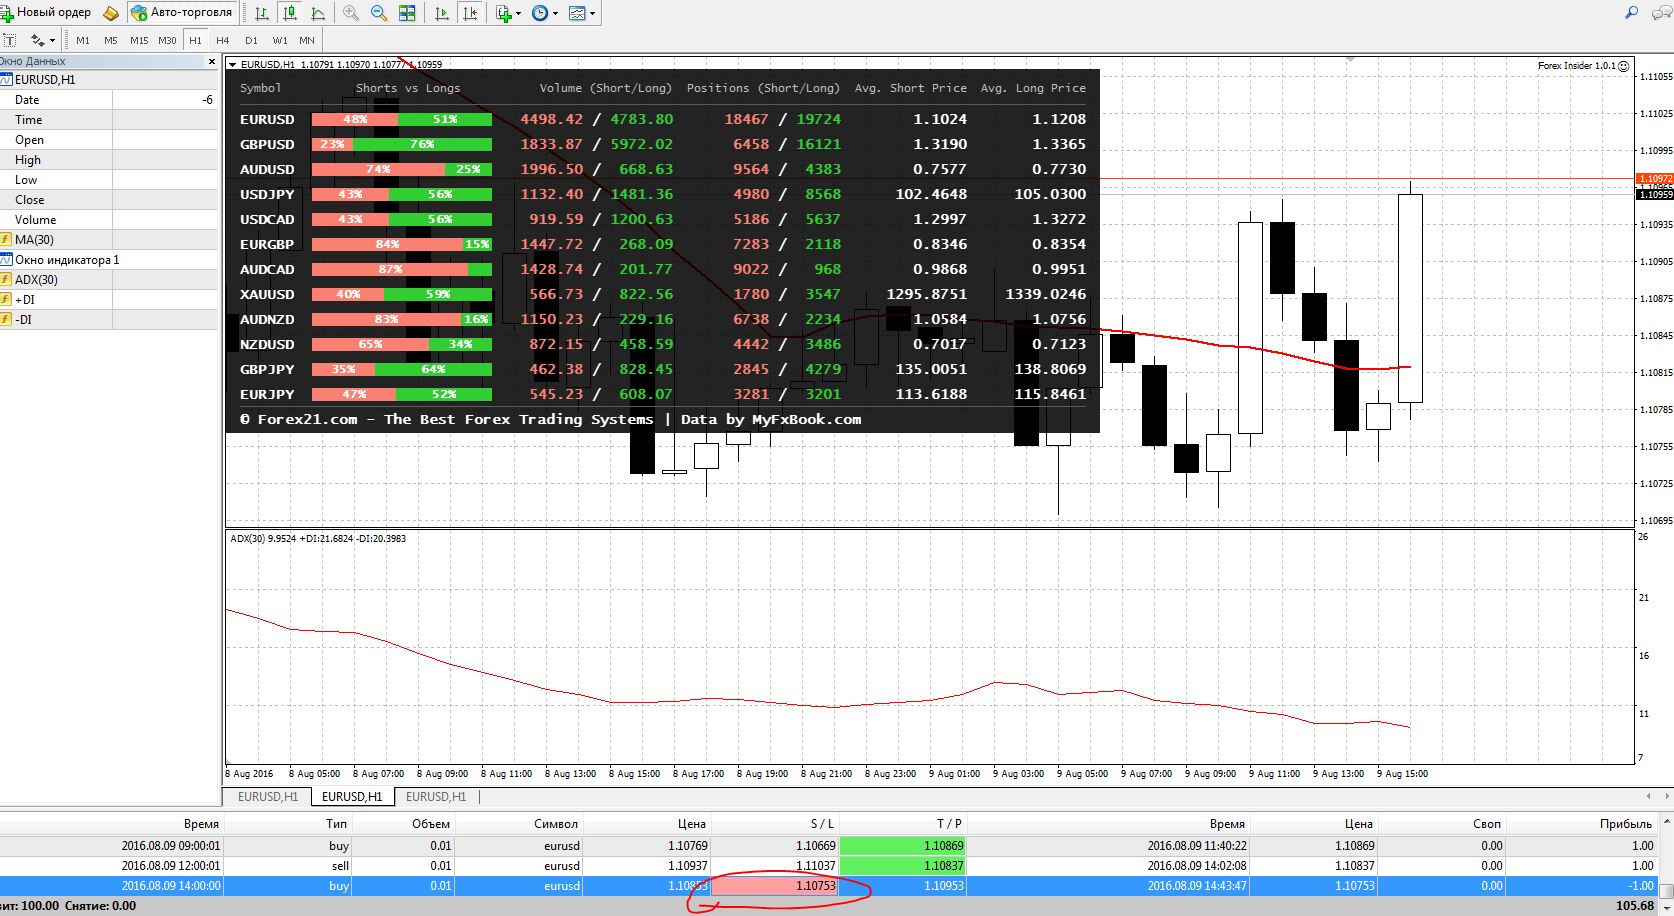The image size is (1674, 916).
Task: Select the -DI row in Data Window
Action: 109,320
